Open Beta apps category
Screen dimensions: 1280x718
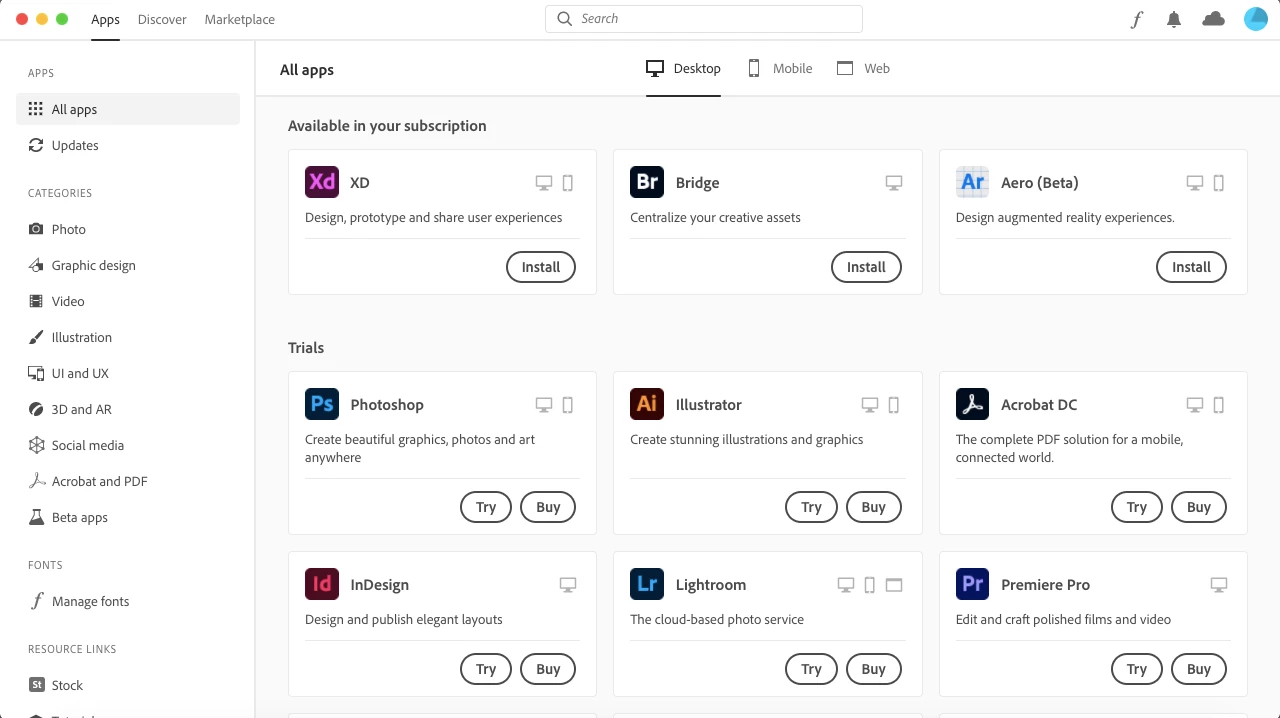click(128, 517)
